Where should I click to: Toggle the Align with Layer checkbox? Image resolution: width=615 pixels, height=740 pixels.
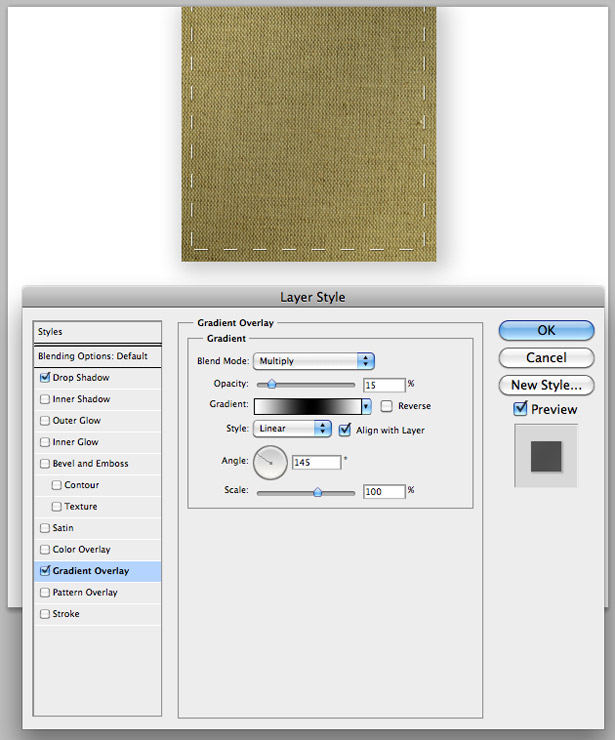[x=345, y=430]
